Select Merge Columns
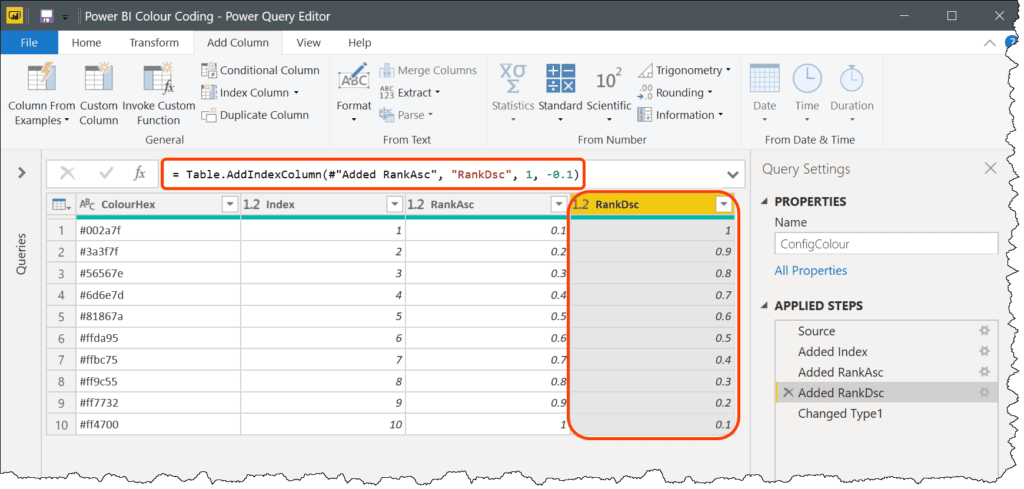The image size is (1024, 489). coord(428,70)
